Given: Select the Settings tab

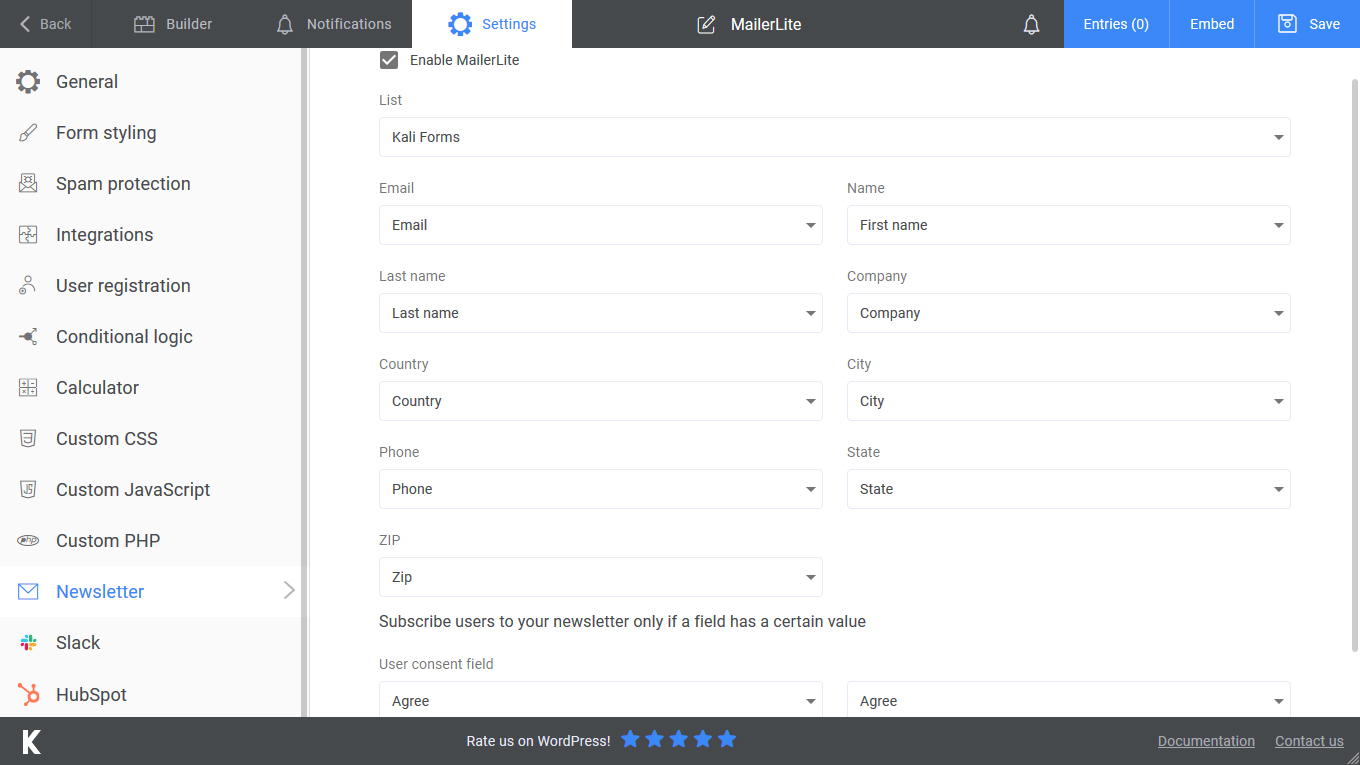Looking at the screenshot, I should (492, 24).
